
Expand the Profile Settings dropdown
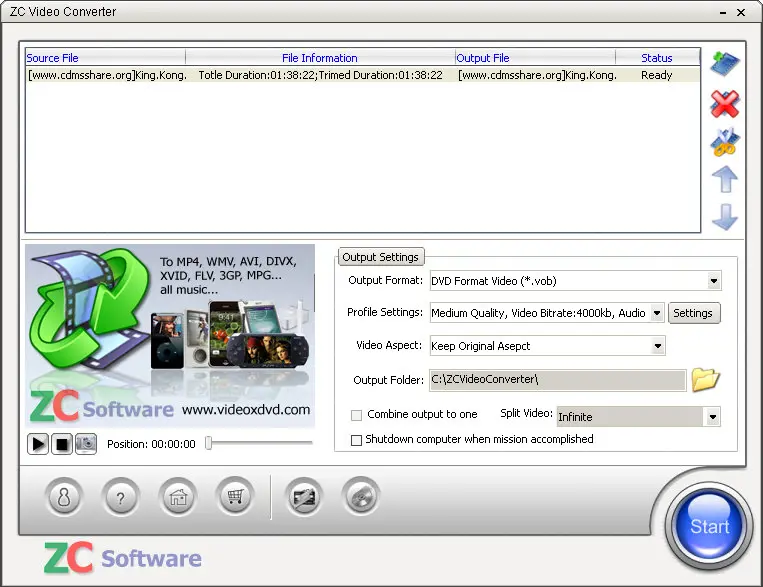(x=657, y=313)
